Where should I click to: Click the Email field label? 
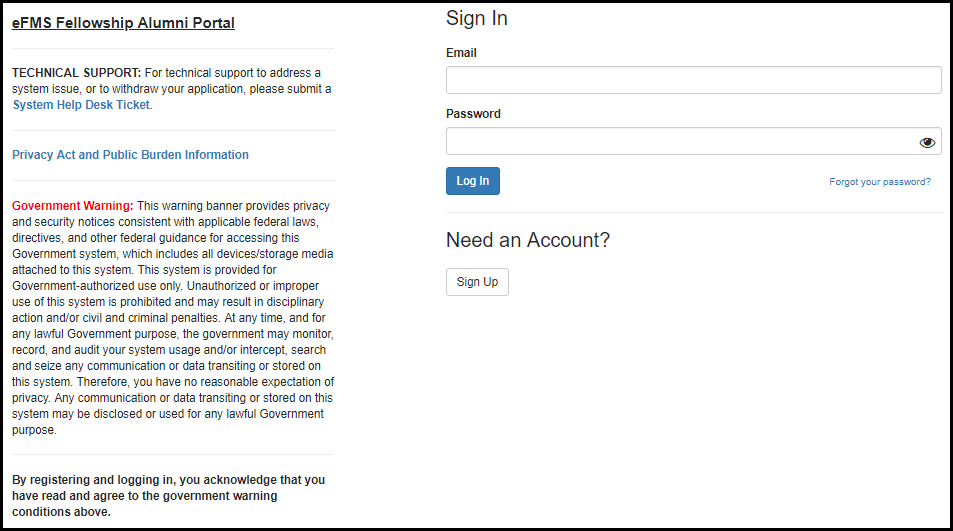(x=461, y=53)
